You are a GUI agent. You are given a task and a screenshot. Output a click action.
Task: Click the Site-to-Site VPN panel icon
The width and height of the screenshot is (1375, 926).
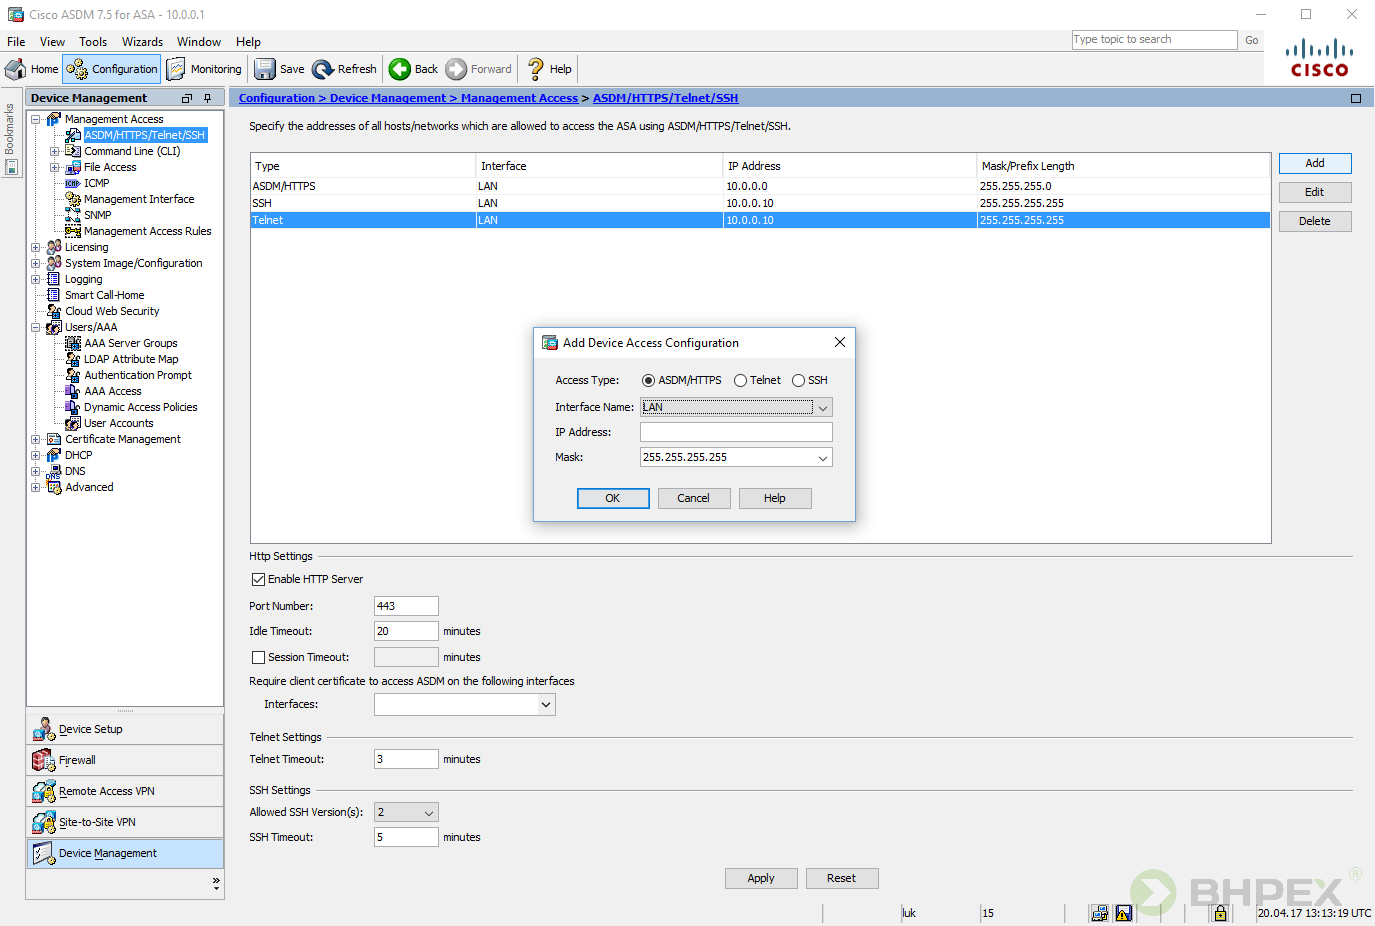pos(43,822)
